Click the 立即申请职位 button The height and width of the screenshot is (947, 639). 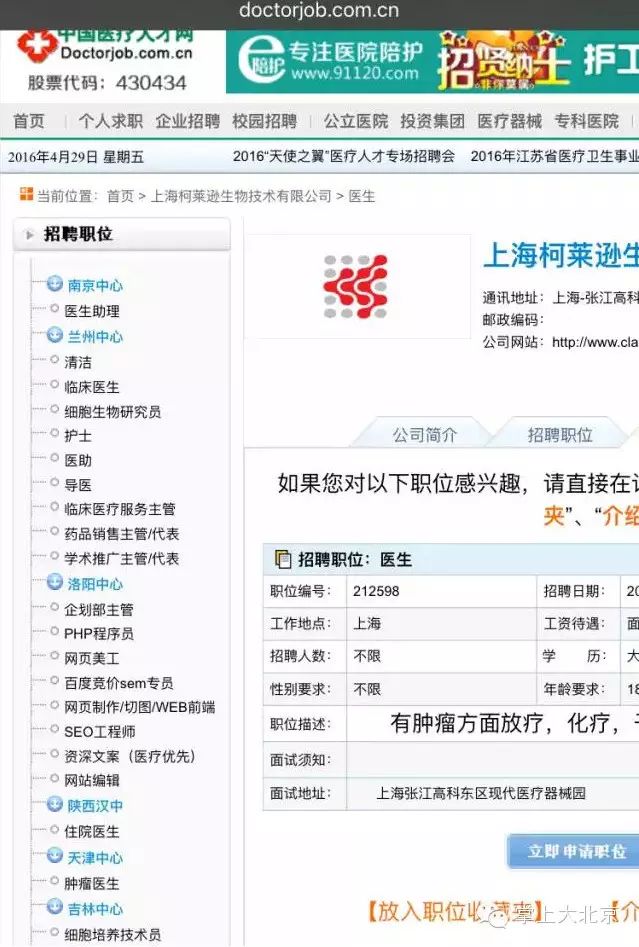[573, 851]
